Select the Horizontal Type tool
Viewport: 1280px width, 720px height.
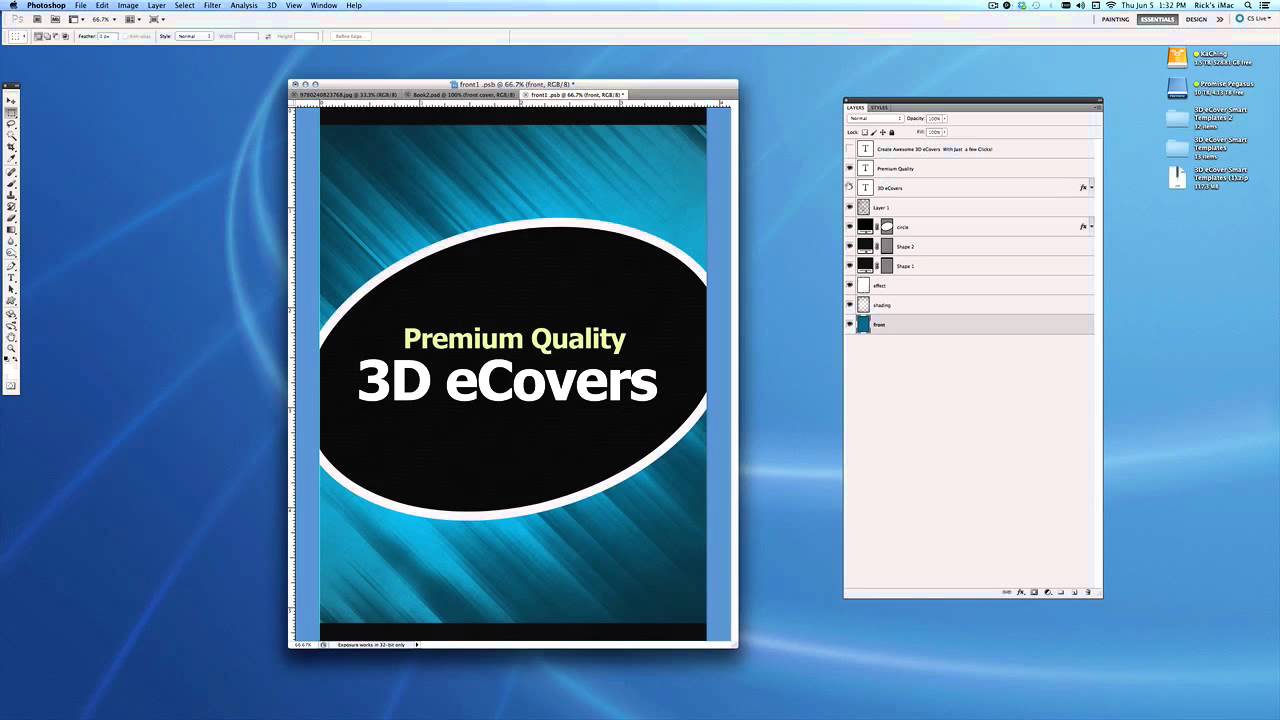(12, 277)
